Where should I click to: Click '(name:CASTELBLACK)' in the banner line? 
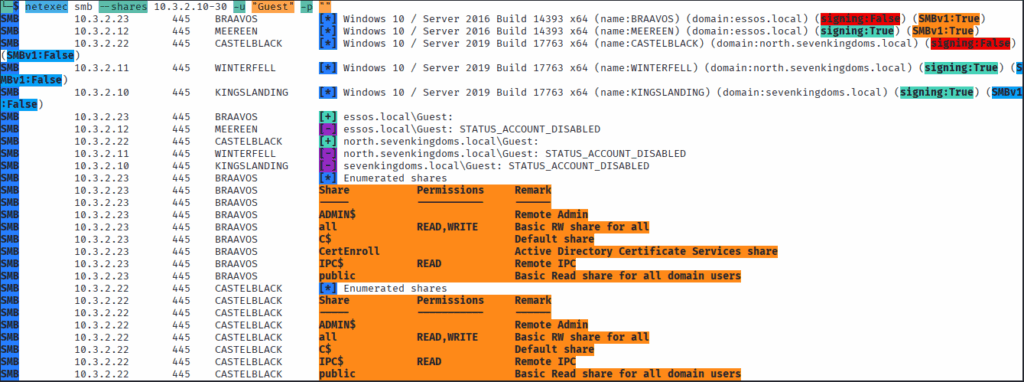[649, 43]
